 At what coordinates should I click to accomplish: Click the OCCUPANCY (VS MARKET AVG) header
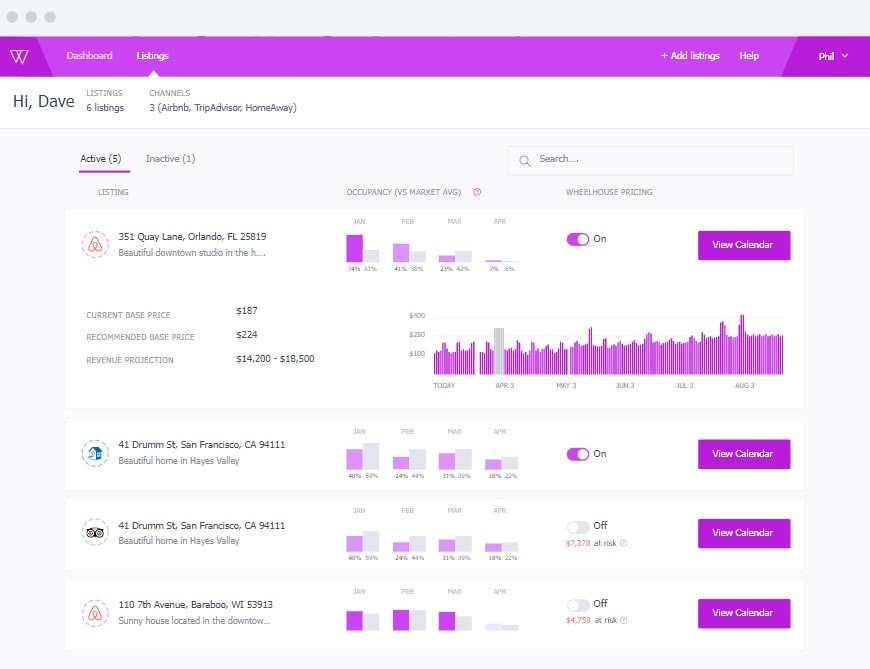[403, 192]
